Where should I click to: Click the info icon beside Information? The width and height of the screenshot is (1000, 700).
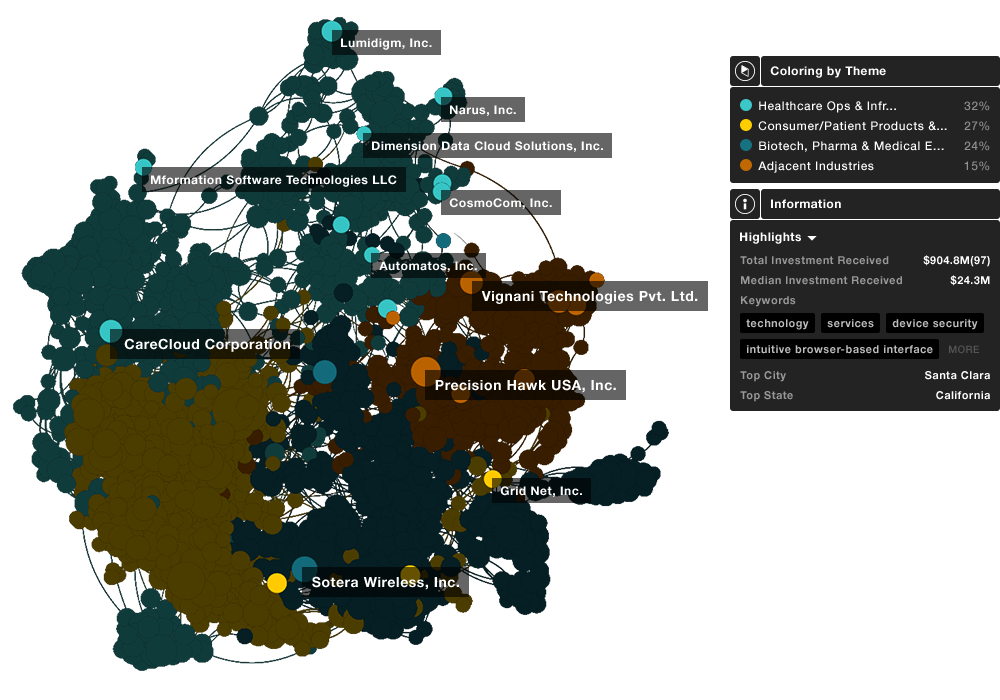[745, 204]
